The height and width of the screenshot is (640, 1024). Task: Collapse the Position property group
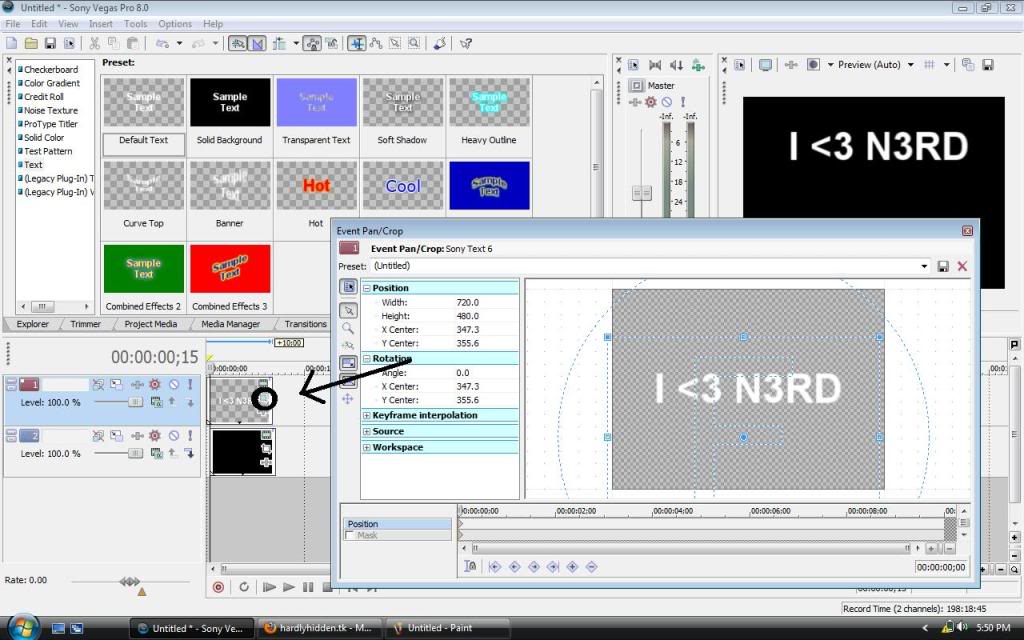coord(366,288)
